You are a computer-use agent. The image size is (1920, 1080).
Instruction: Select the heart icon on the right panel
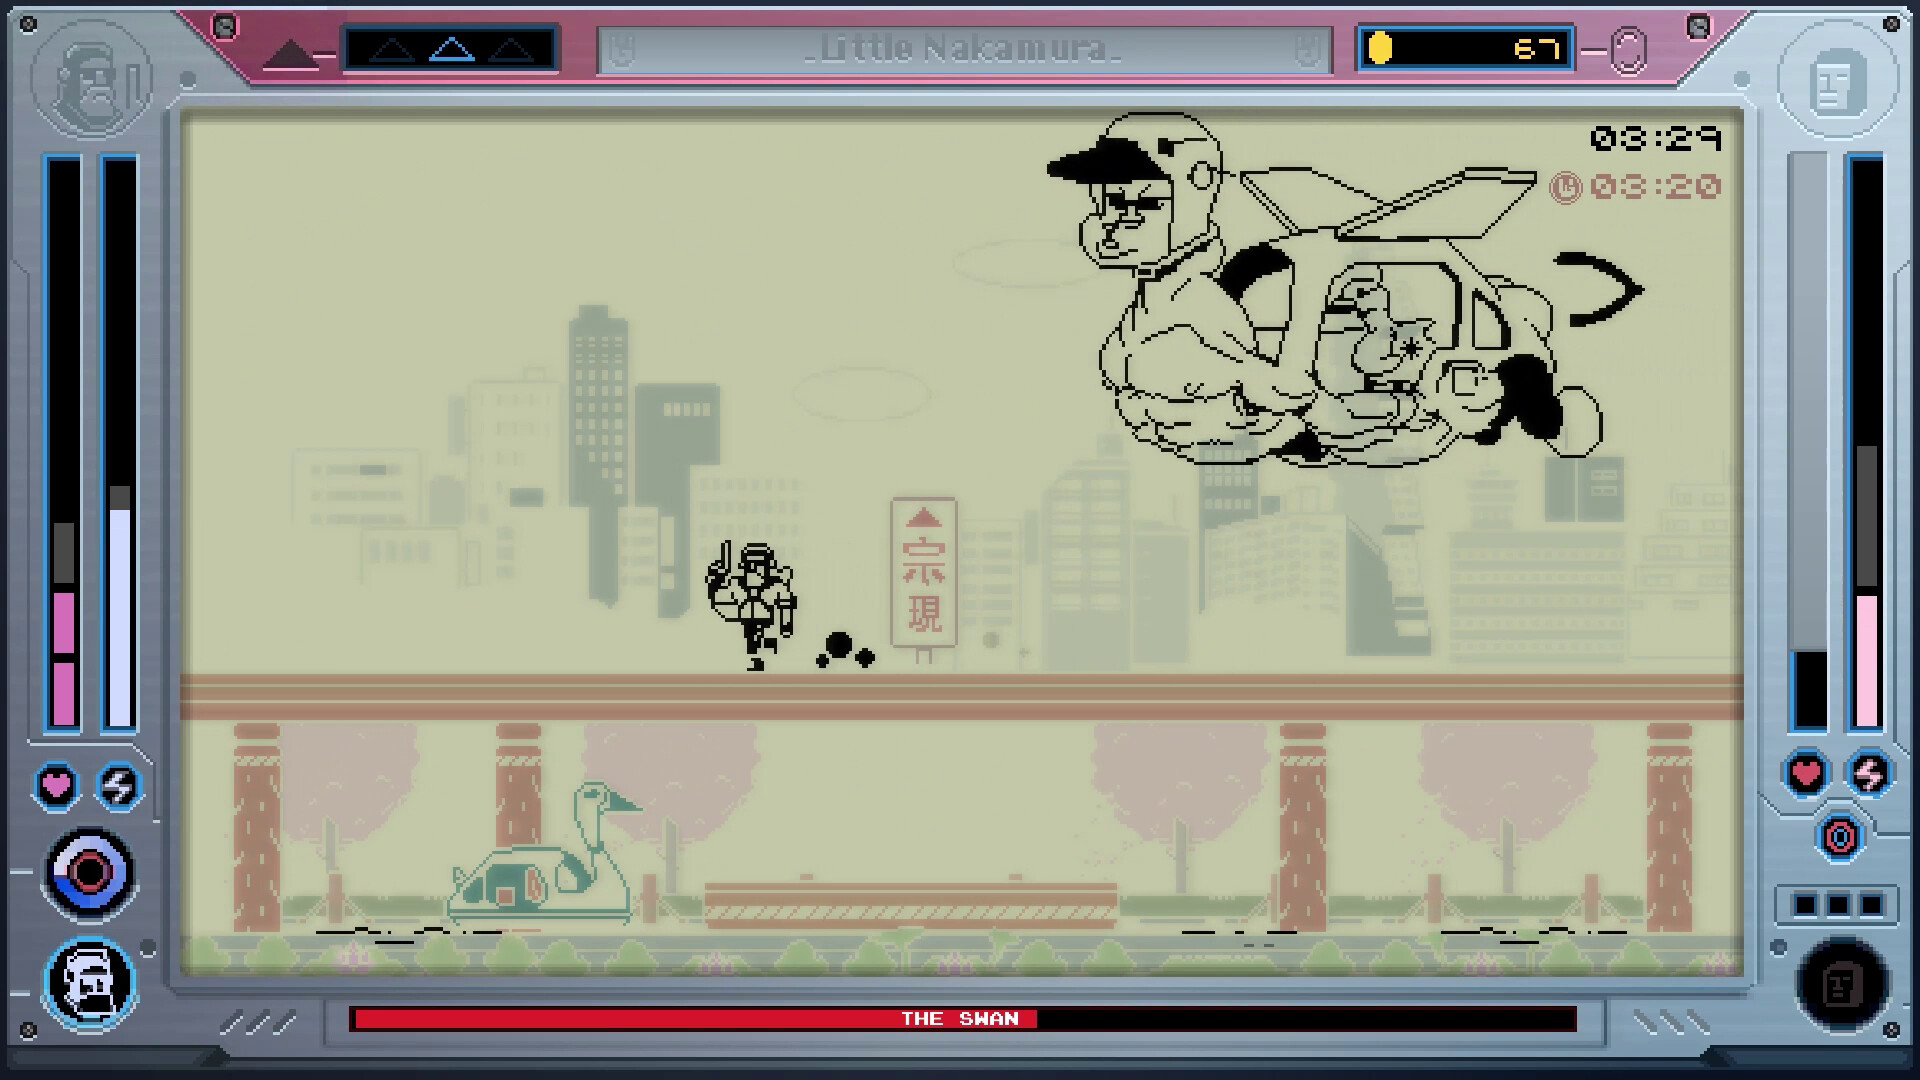click(x=1804, y=773)
